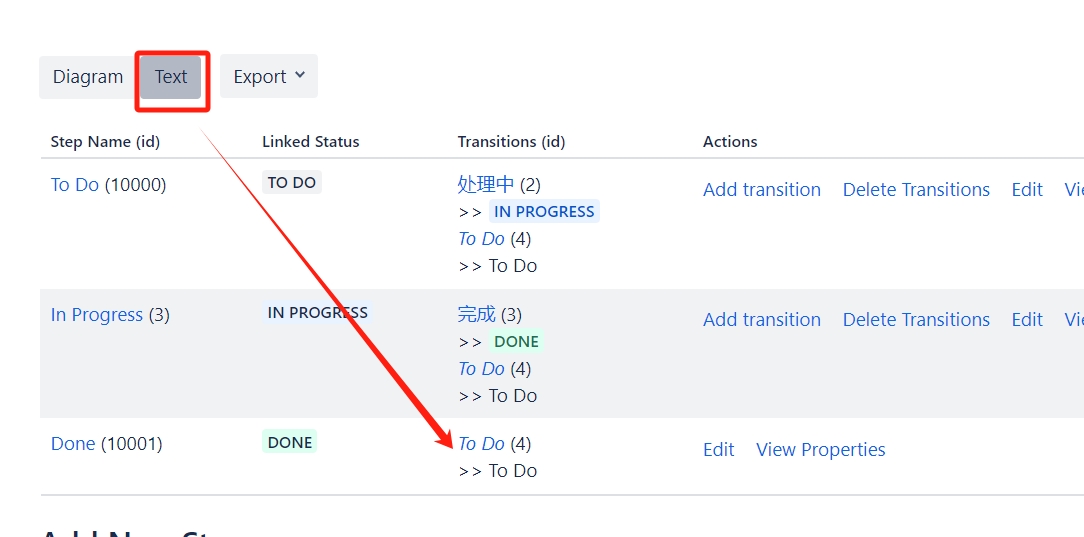The height and width of the screenshot is (537, 1084).
Task: Open the Done (10001) step link
Action: [x=73, y=444]
